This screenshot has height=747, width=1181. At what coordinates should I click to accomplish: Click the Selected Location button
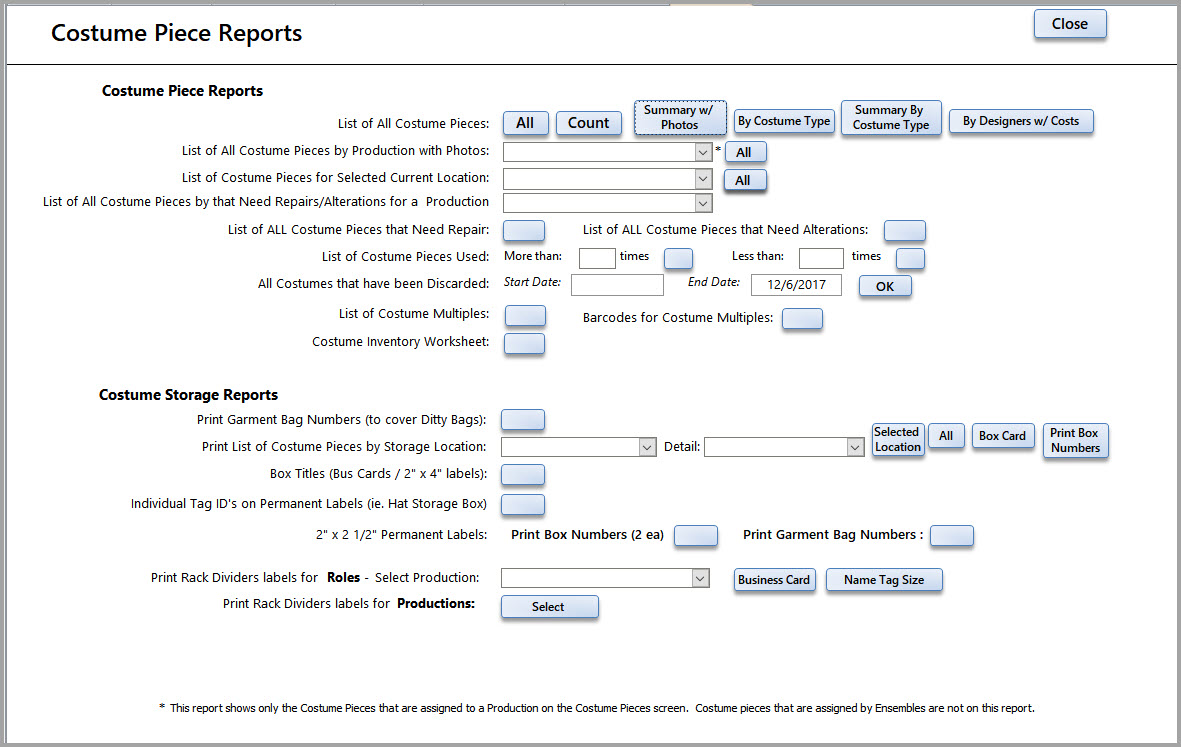(x=897, y=440)
